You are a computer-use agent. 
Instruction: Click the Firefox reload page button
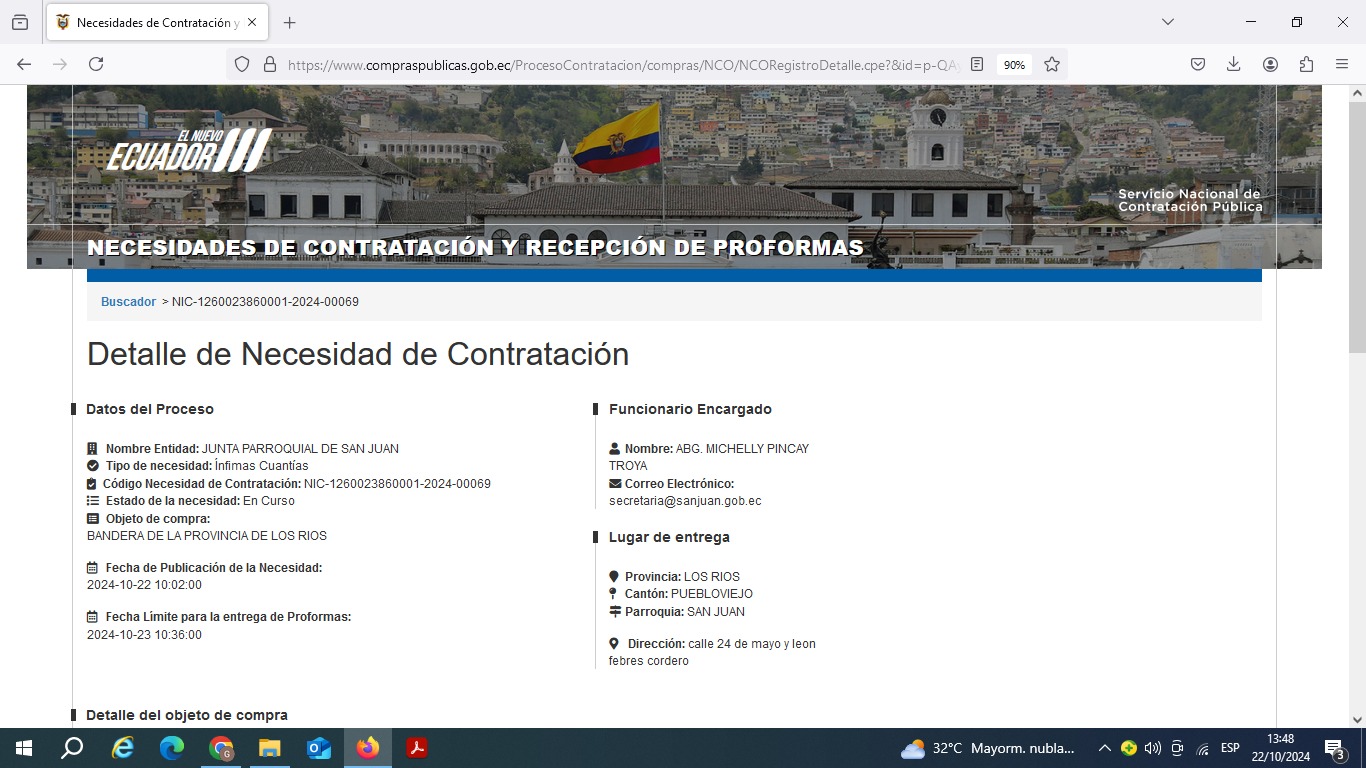(96, 64)
